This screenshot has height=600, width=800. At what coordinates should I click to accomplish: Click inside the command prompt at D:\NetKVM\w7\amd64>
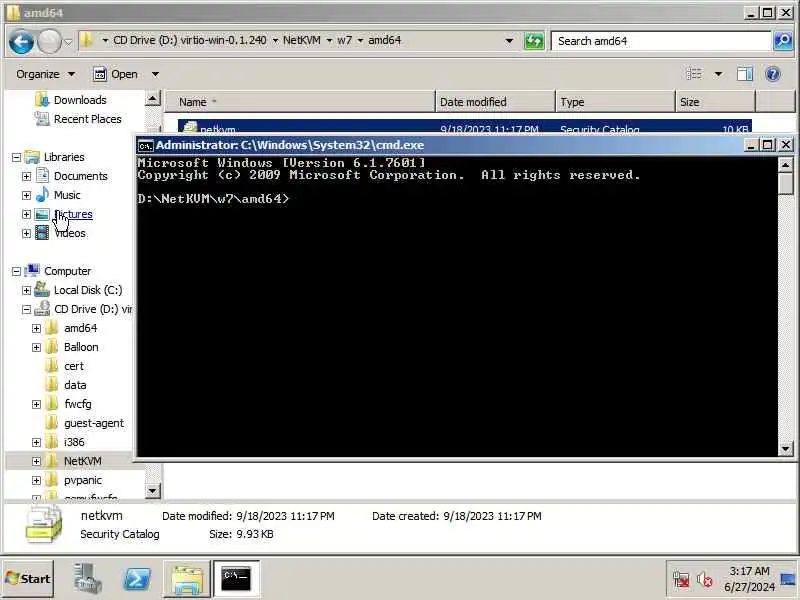click(213, 199)
